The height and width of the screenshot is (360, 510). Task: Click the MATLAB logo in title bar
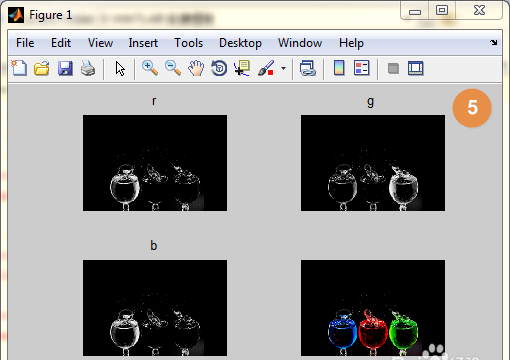tap(16, 15)
